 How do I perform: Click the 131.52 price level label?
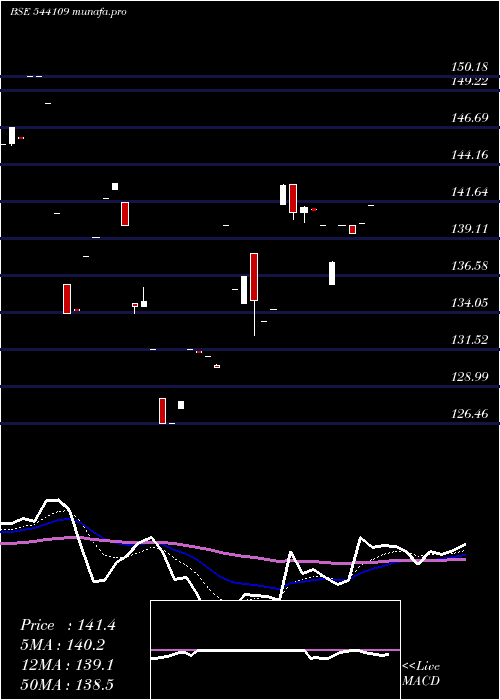469,340
